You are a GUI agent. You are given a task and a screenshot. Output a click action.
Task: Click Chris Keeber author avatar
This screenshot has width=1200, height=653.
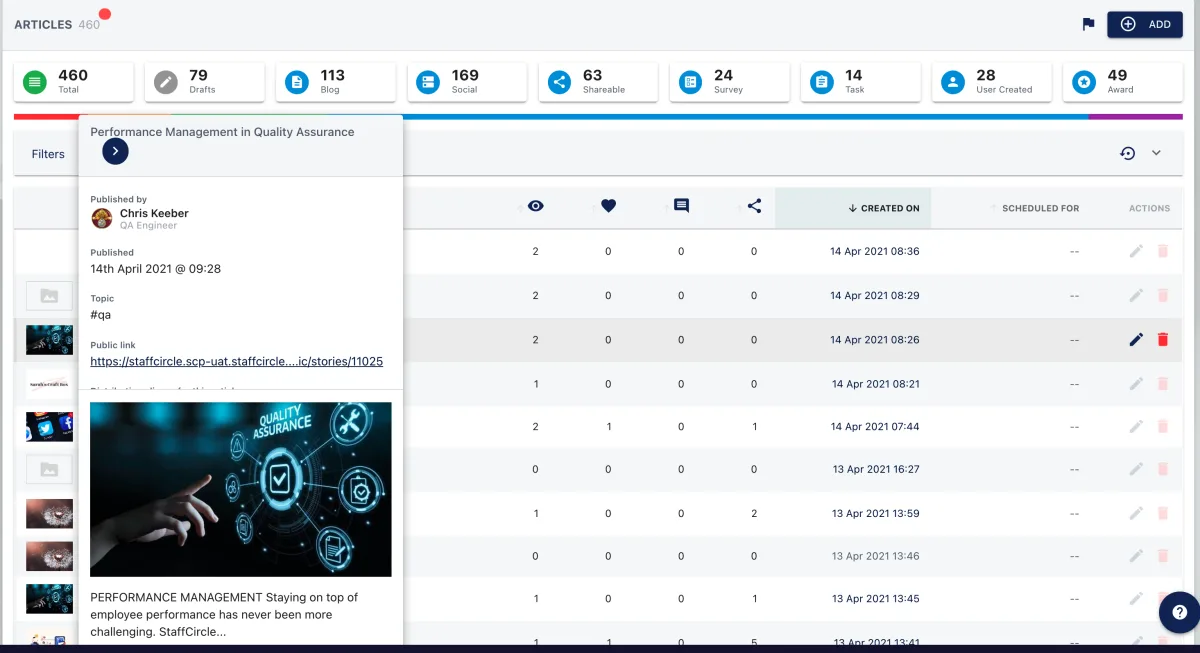102,218
